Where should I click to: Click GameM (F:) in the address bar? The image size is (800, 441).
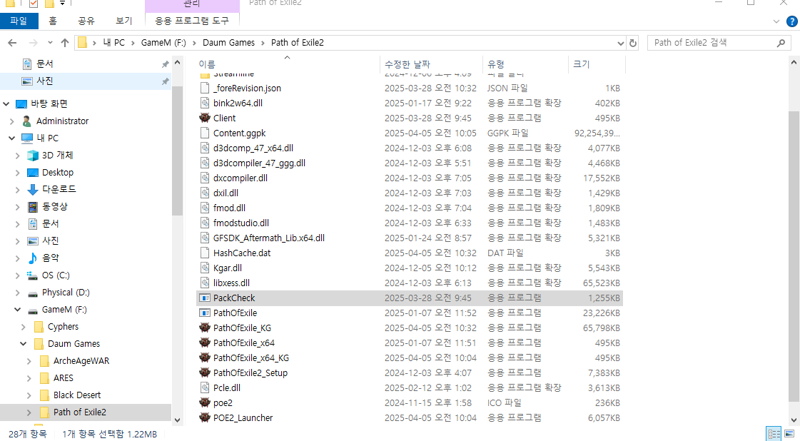(x=163, y=43)
